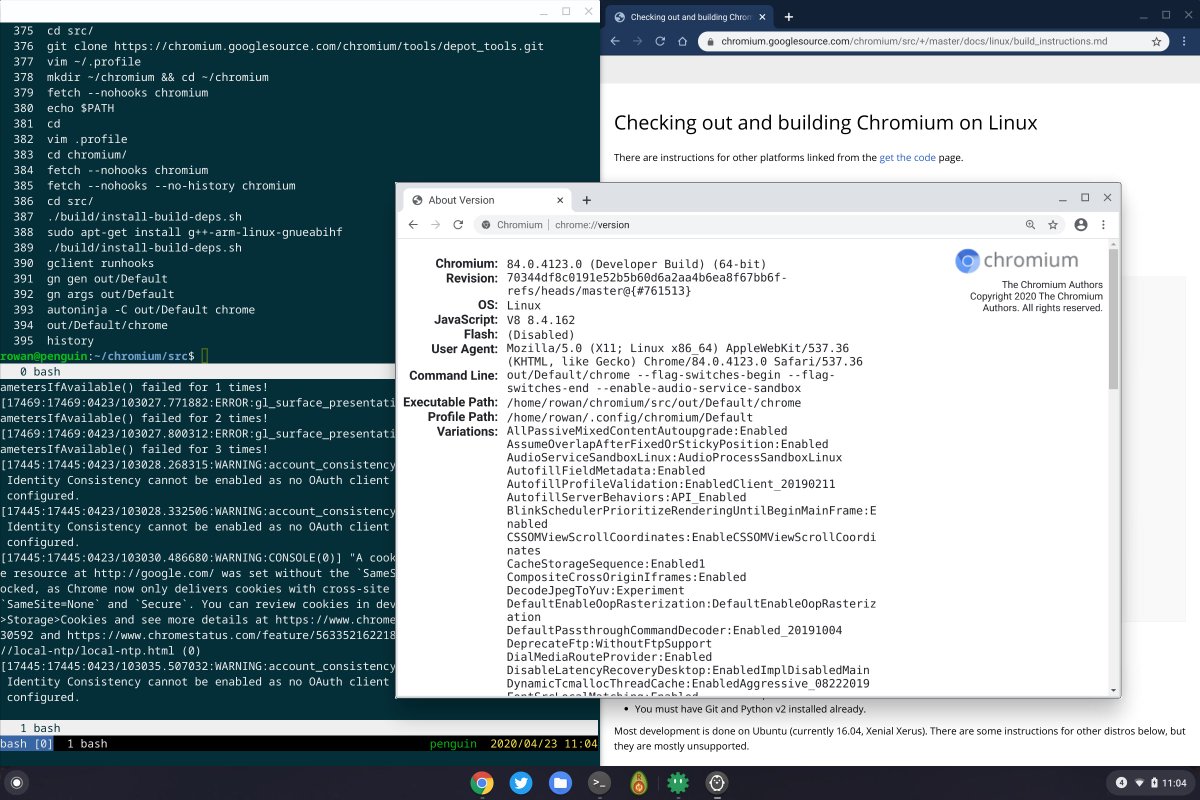Open the profile avatar in the About Version window
The width and height of the screenshot is (1200, 800).
(x=1081, y=224)
